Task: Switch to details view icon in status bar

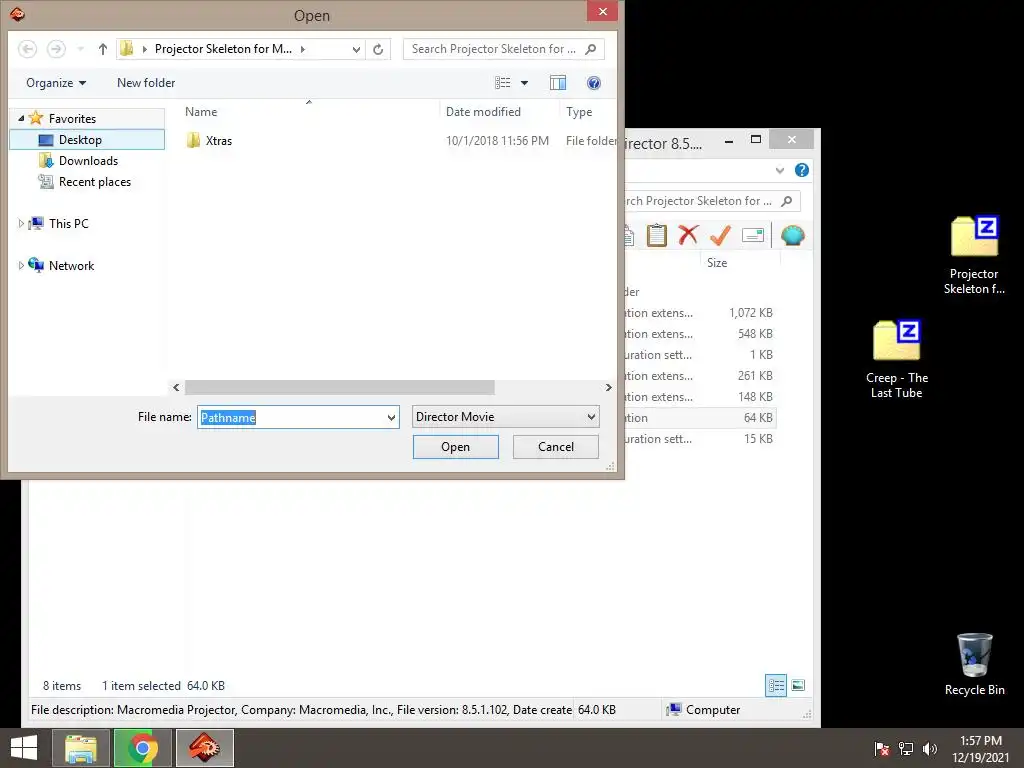Action: [776, 685]
